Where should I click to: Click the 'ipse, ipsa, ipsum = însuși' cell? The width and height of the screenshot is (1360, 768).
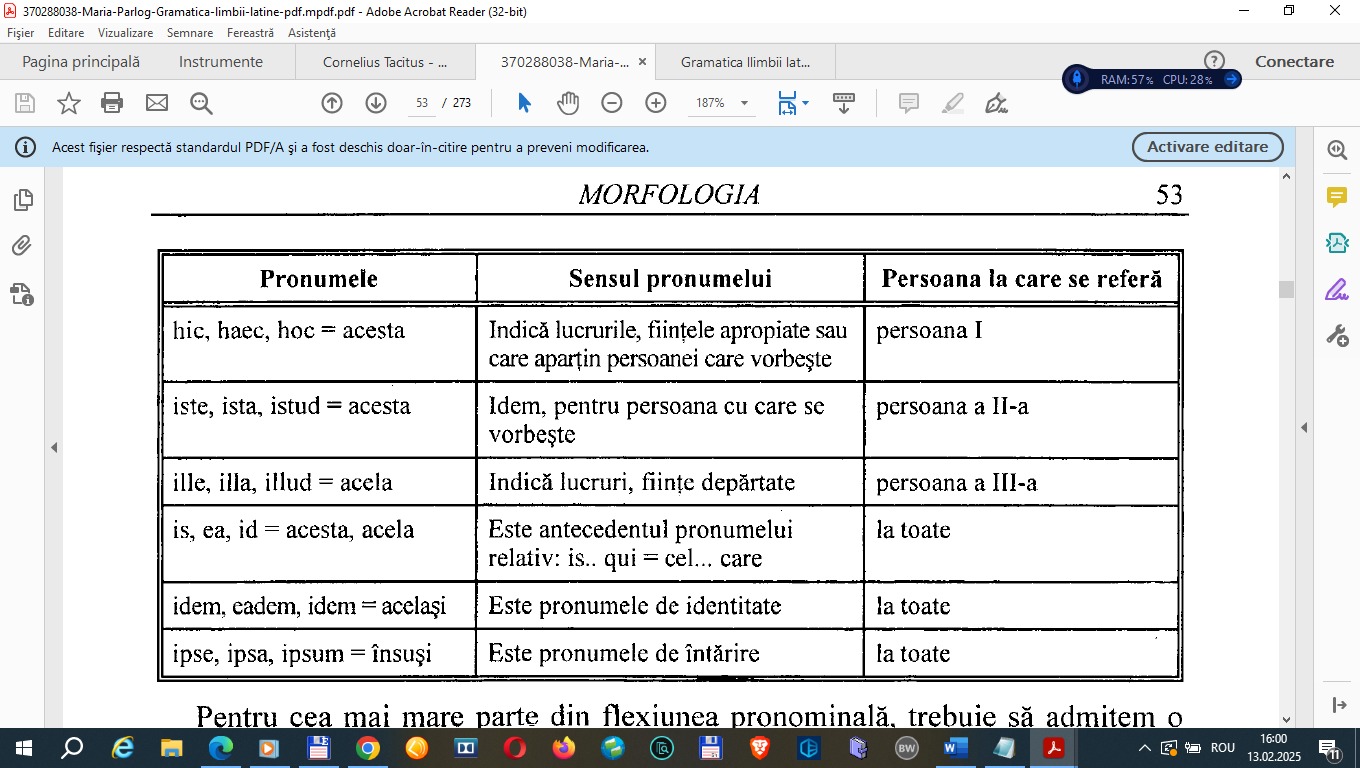[319, 653]
